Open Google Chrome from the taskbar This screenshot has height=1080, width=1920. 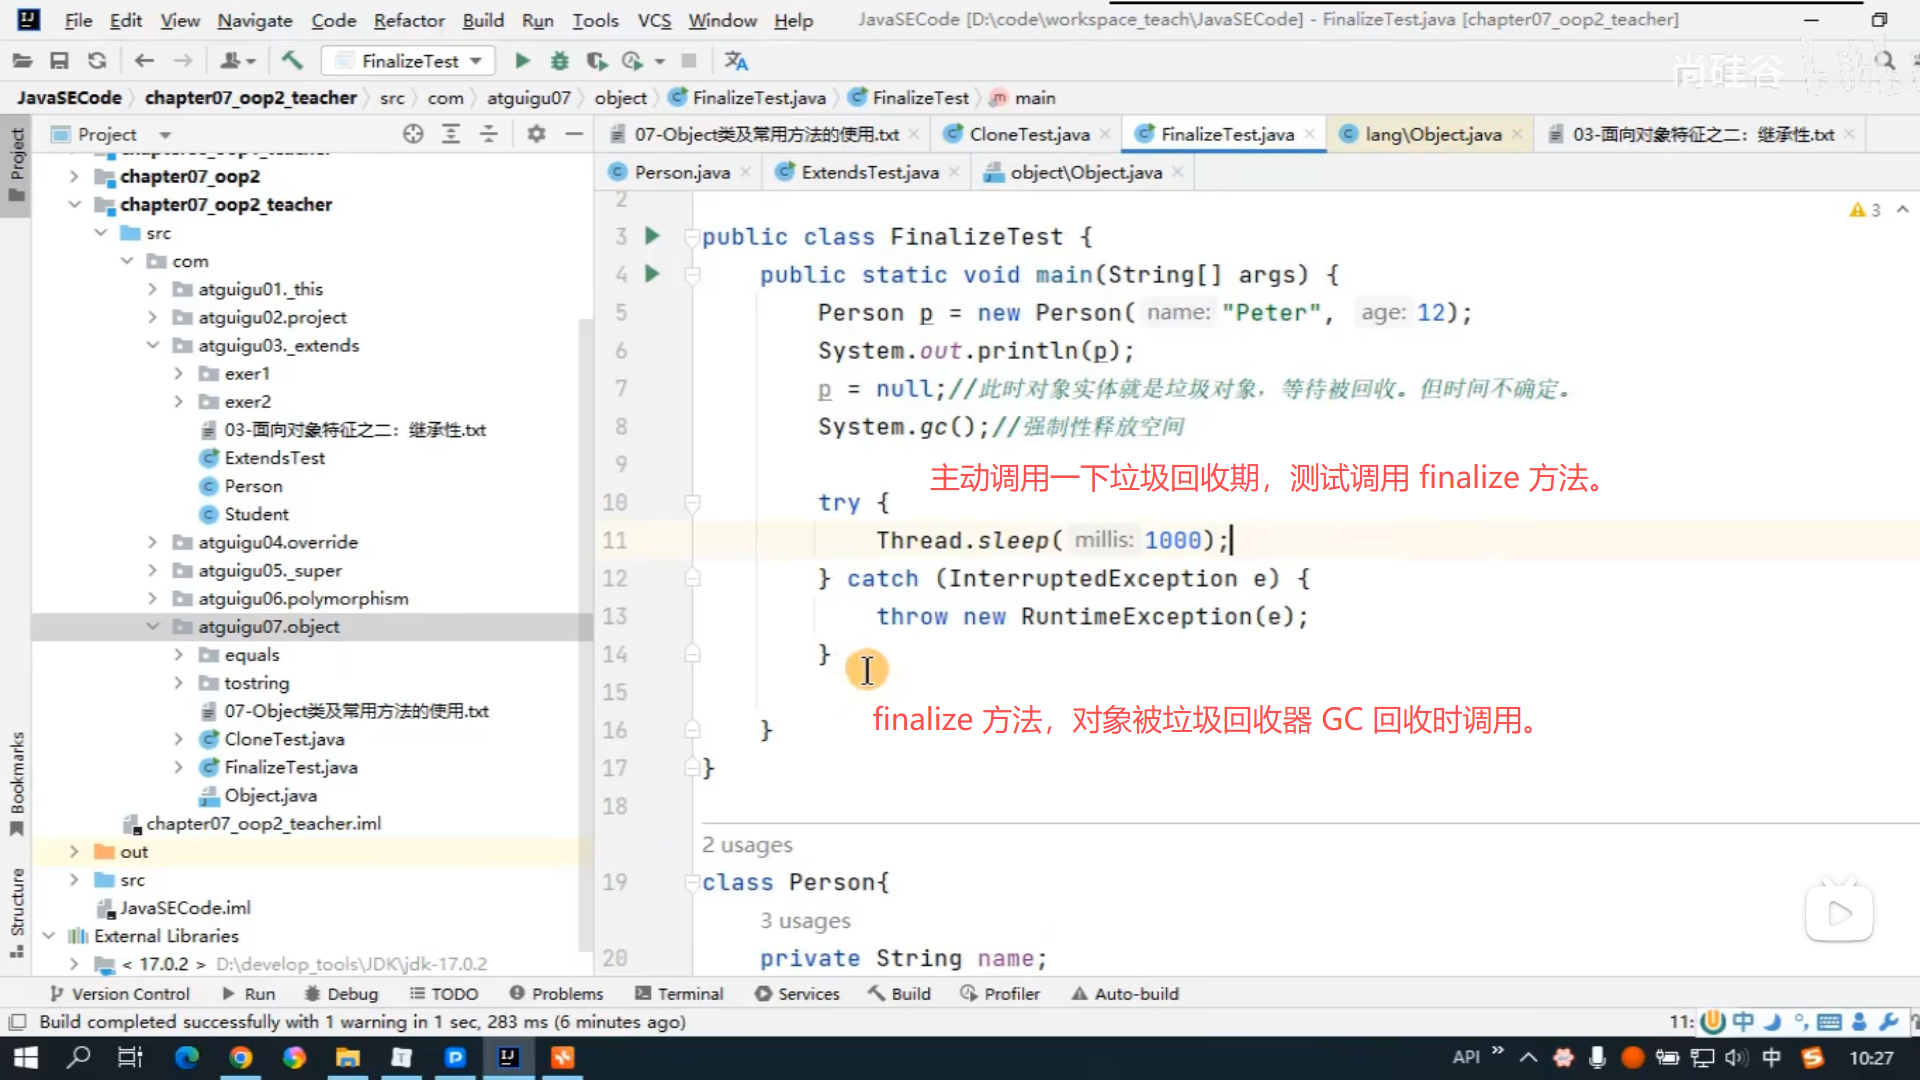(x=240, y=1057)
